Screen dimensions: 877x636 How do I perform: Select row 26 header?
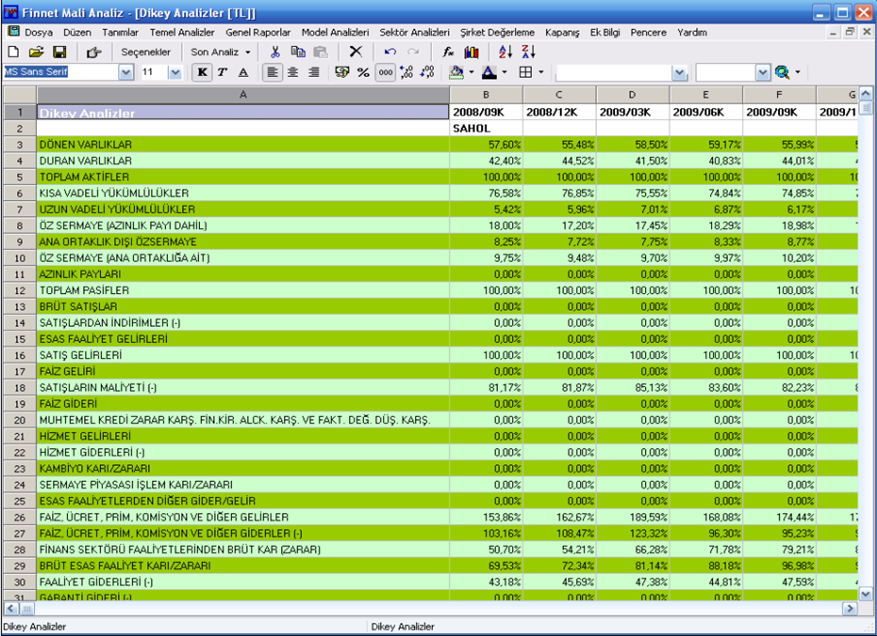click(x=20, y=517)
